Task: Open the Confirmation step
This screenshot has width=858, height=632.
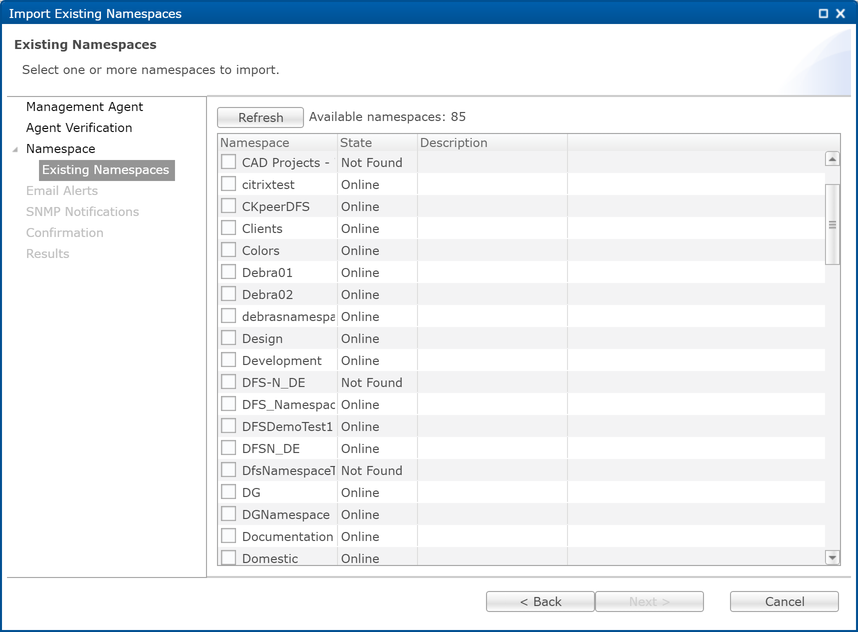Action: pyautogui.click(x=65, y=233)
